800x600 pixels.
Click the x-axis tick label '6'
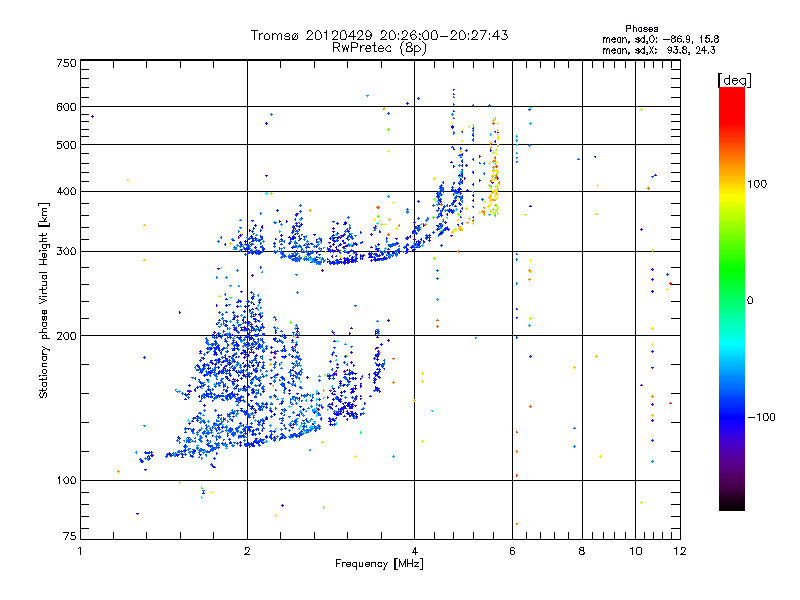tap(512, 551)
